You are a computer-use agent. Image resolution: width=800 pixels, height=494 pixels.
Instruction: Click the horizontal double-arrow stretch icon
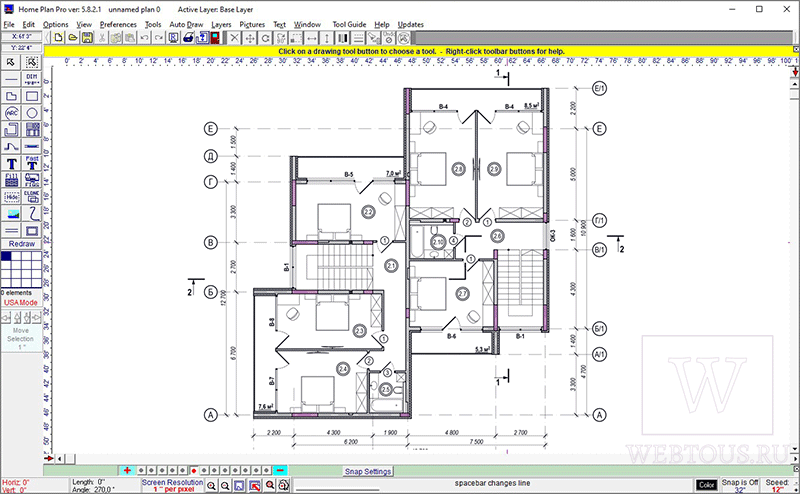312,38
